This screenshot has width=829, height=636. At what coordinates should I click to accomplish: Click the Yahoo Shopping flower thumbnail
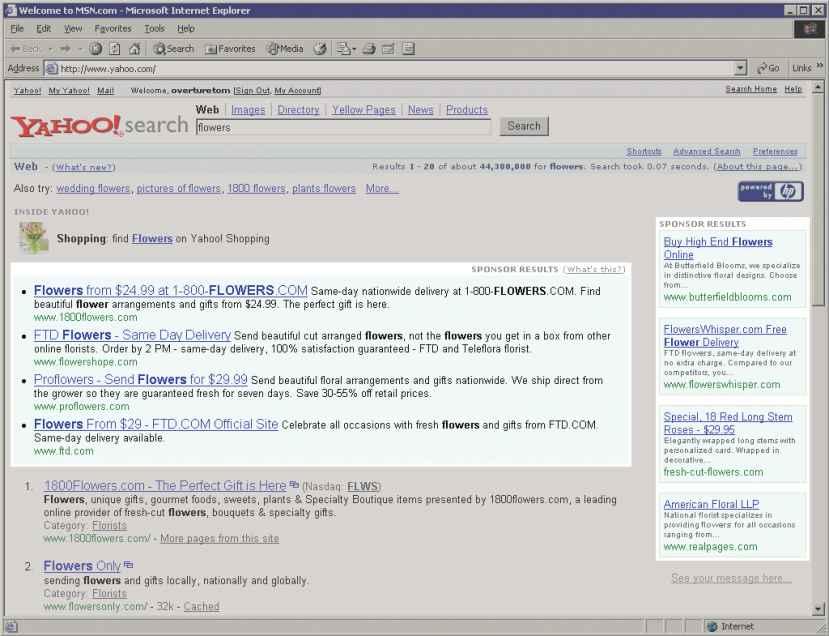click(33, 238)
